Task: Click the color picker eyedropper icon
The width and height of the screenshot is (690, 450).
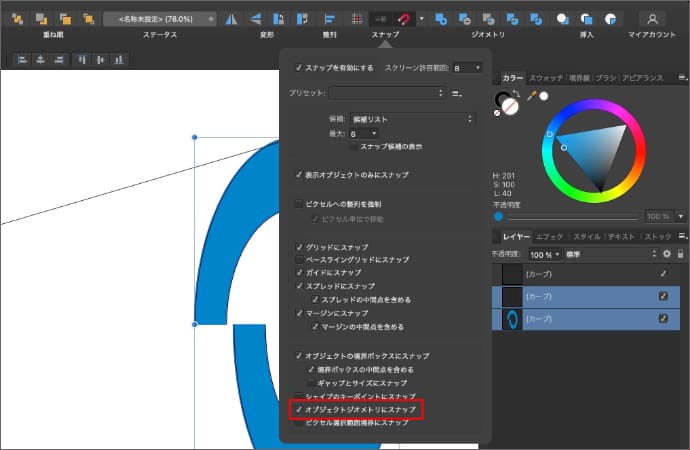Action: (x=532, y=96)
